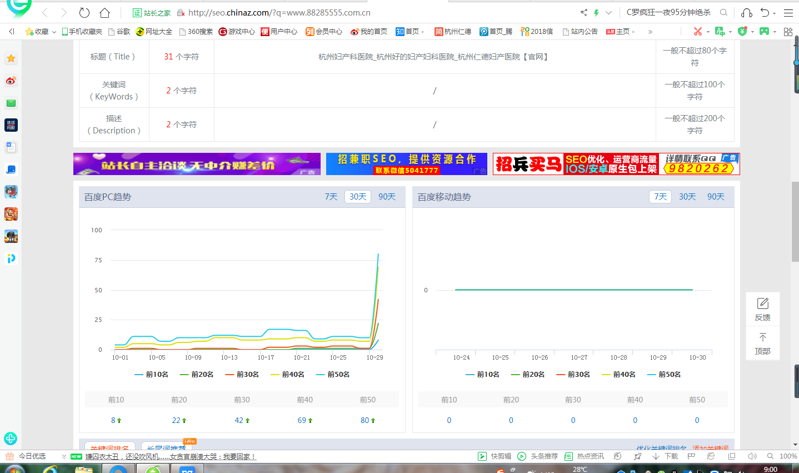
Task: Open the 下载 downloads button
Action: click(665, 456)
